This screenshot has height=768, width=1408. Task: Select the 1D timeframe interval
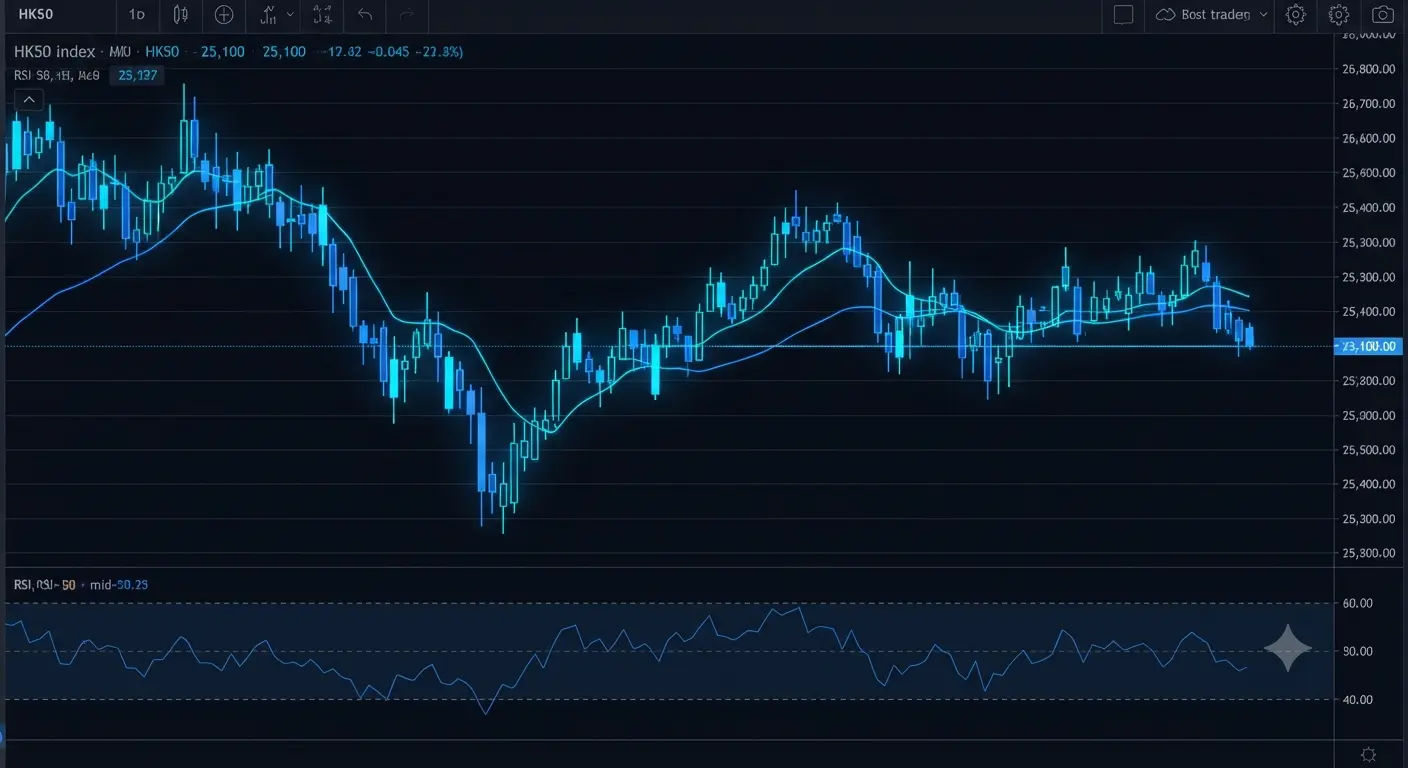[137, 15]
